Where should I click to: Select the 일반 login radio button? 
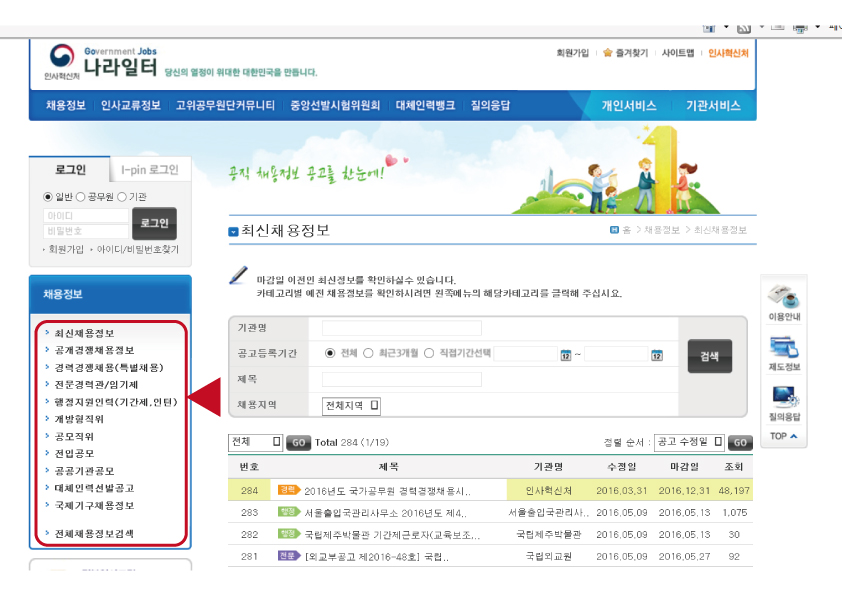tap(48, 197)
